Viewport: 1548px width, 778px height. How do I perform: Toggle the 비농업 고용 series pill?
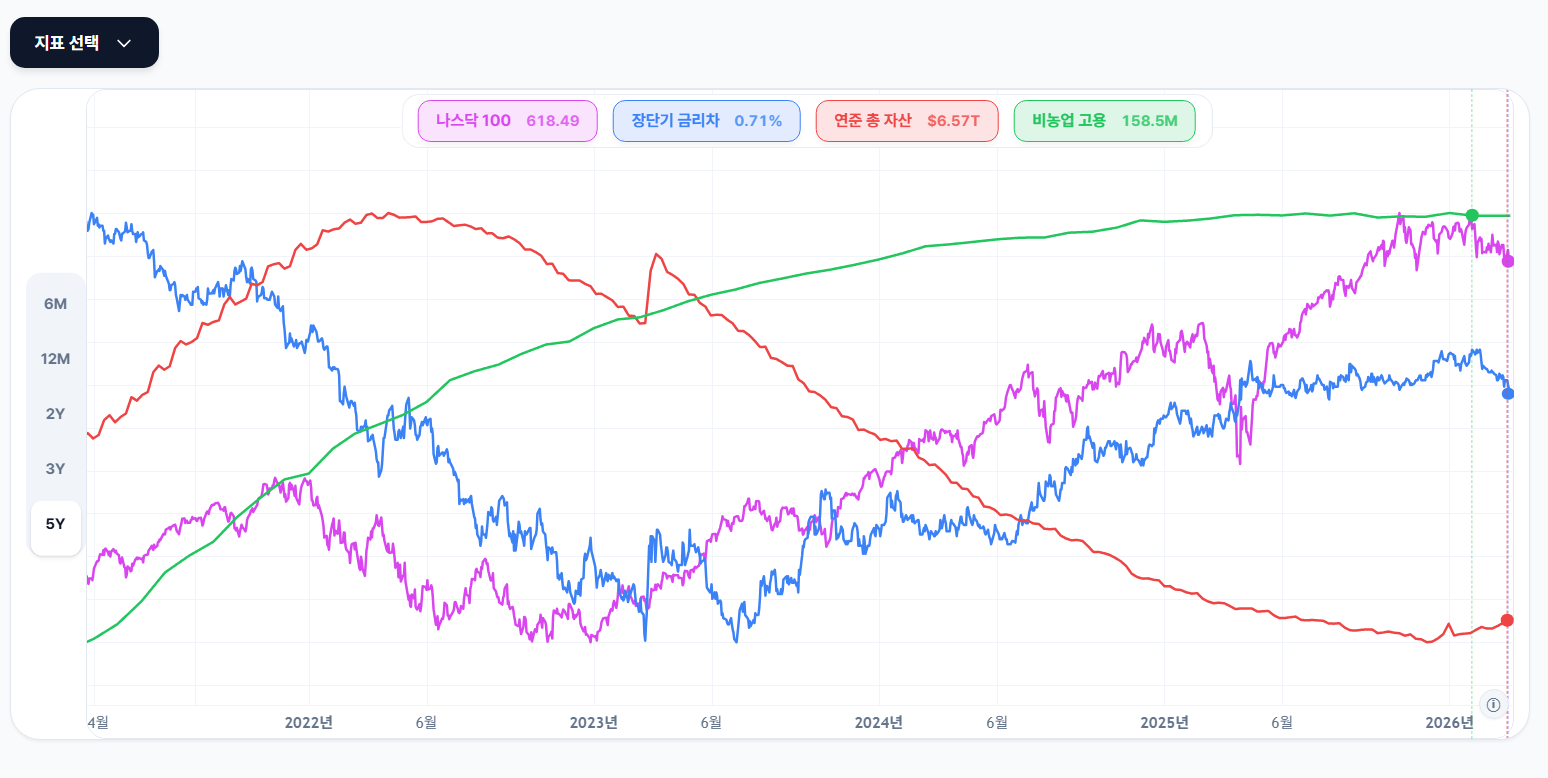[1104, 121]
